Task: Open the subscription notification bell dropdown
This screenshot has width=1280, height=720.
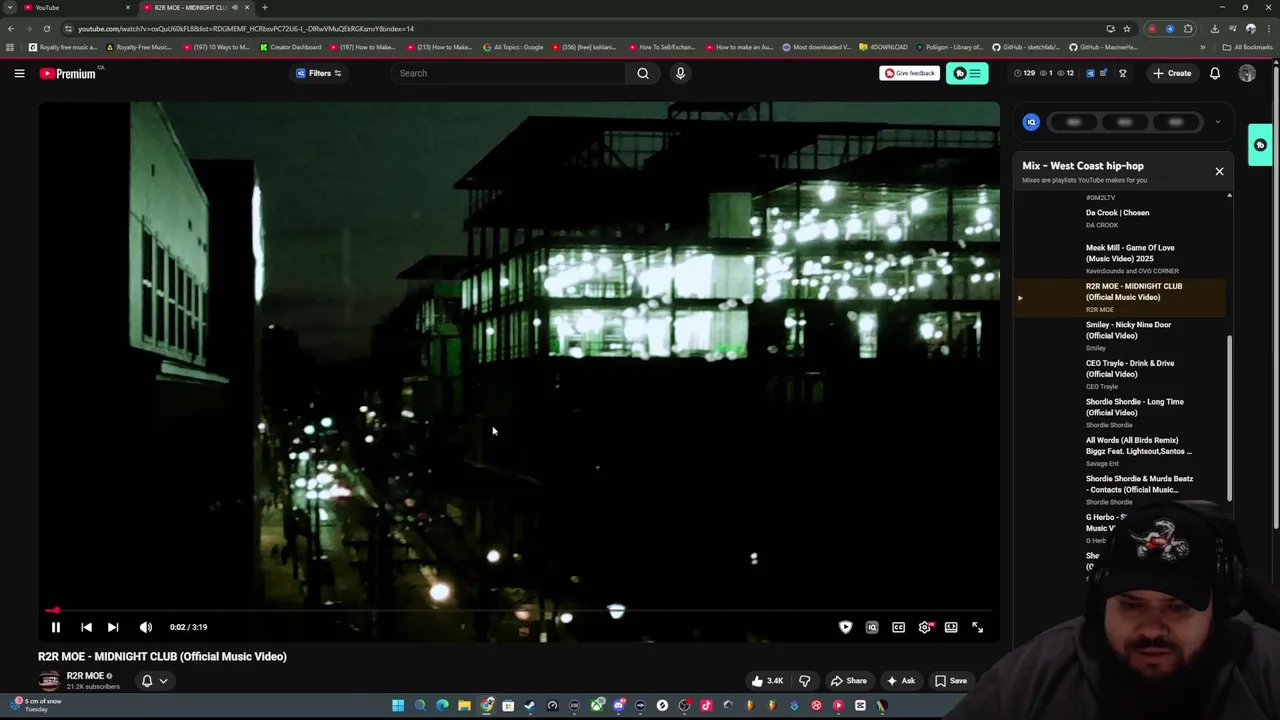Action: [154, 681]
